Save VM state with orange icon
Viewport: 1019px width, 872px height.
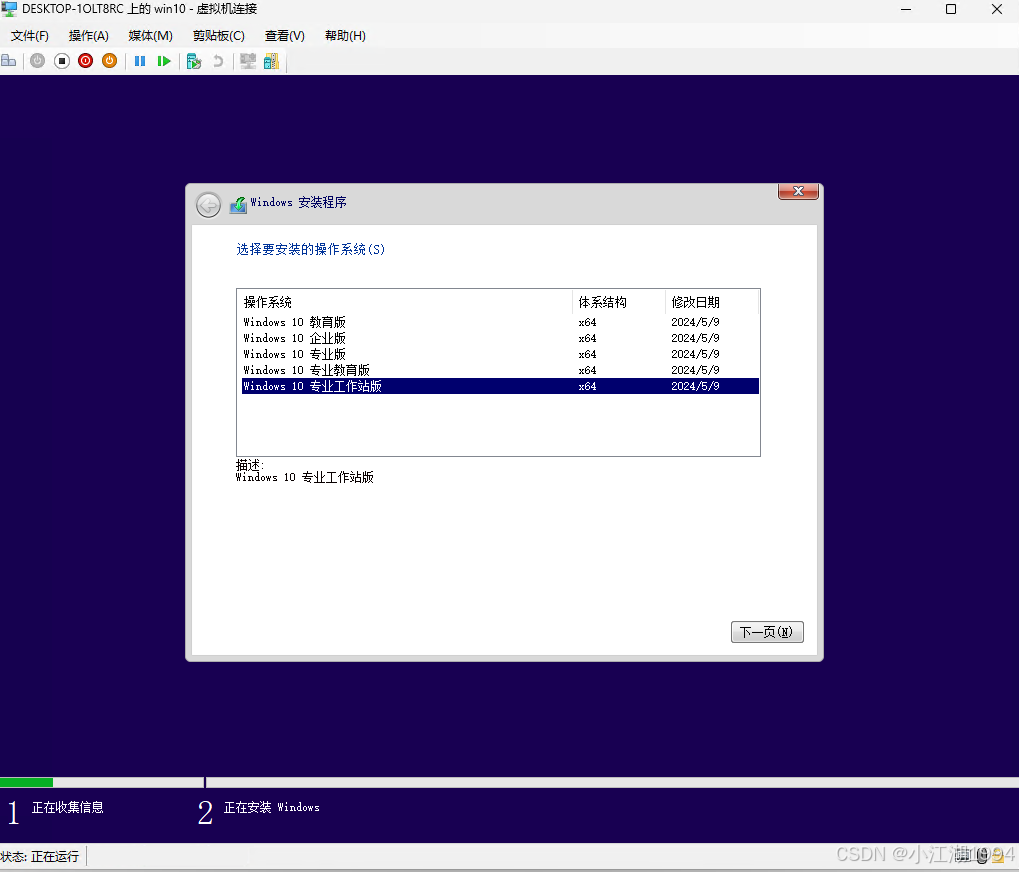[110, 61]
